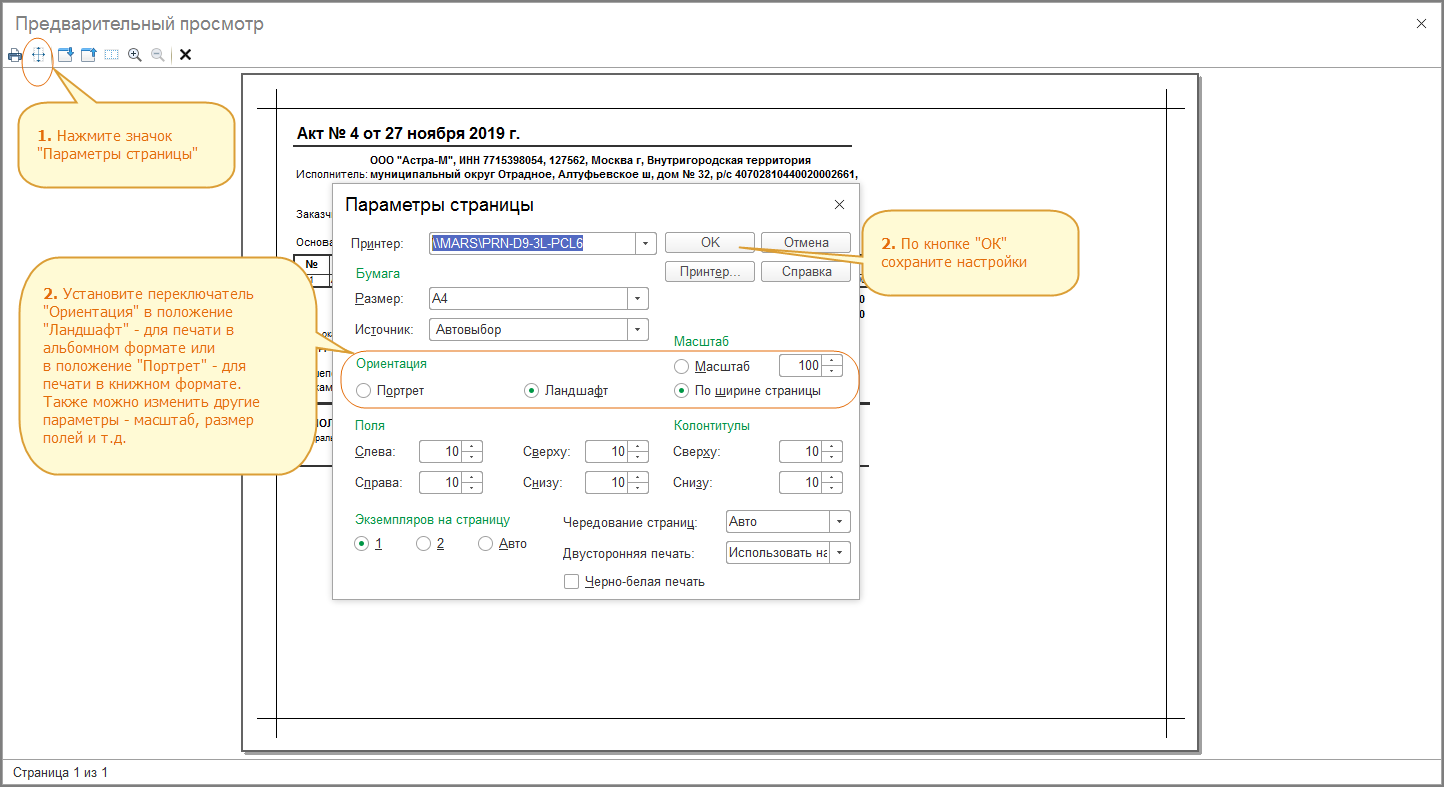
Task: Close preview with the black X toolbar icon
Action: pyautogui.click(x=185, y=55)
